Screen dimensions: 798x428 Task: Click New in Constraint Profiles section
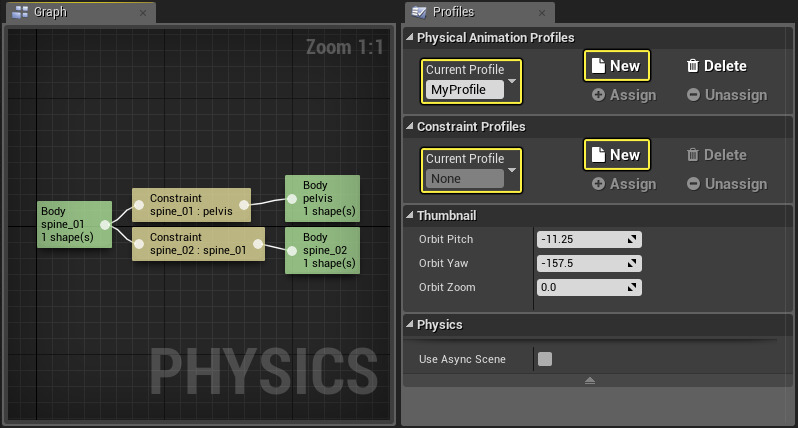616,155
